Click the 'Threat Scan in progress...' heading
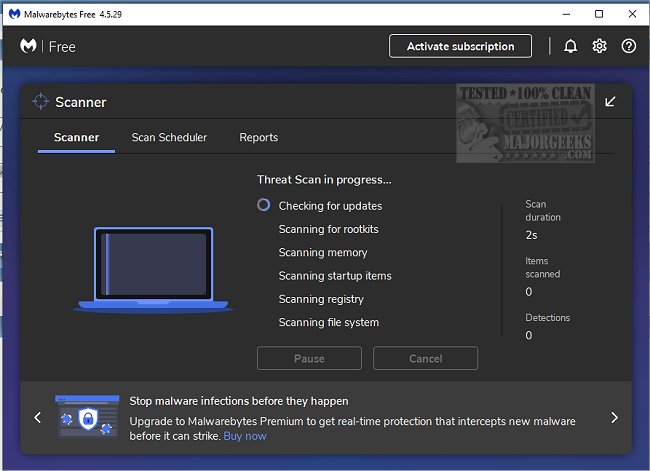The width and height of the screenshot is (650, 471). click(324, 180)
